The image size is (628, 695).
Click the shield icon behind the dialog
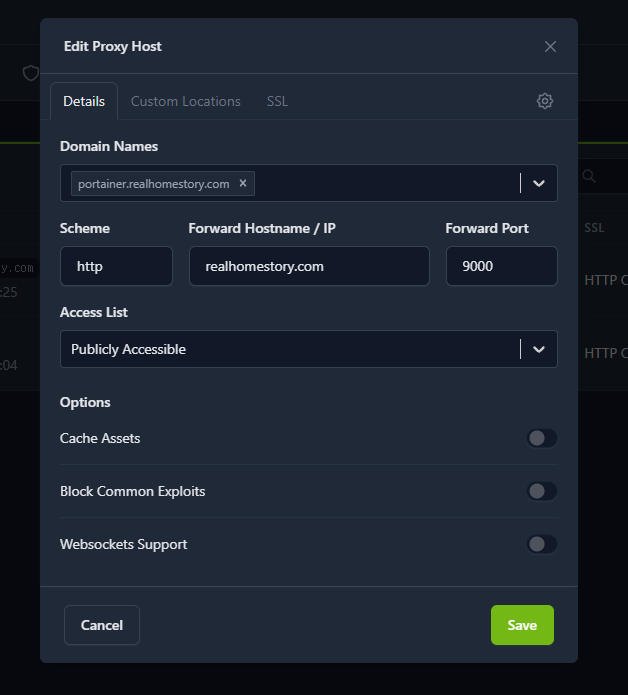[x=30, y=73]
